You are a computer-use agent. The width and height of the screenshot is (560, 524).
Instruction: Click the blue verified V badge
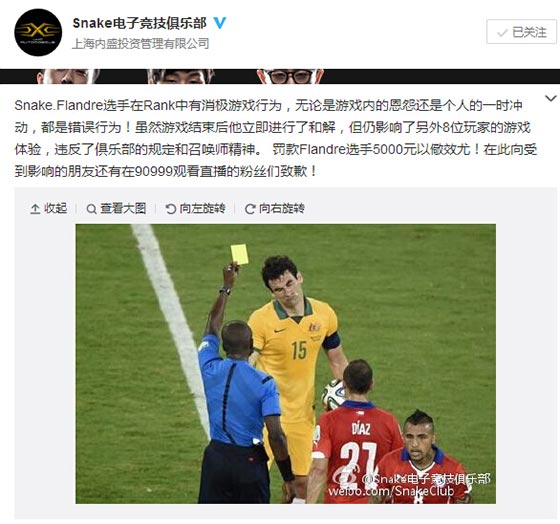click(x=220, y=23)
